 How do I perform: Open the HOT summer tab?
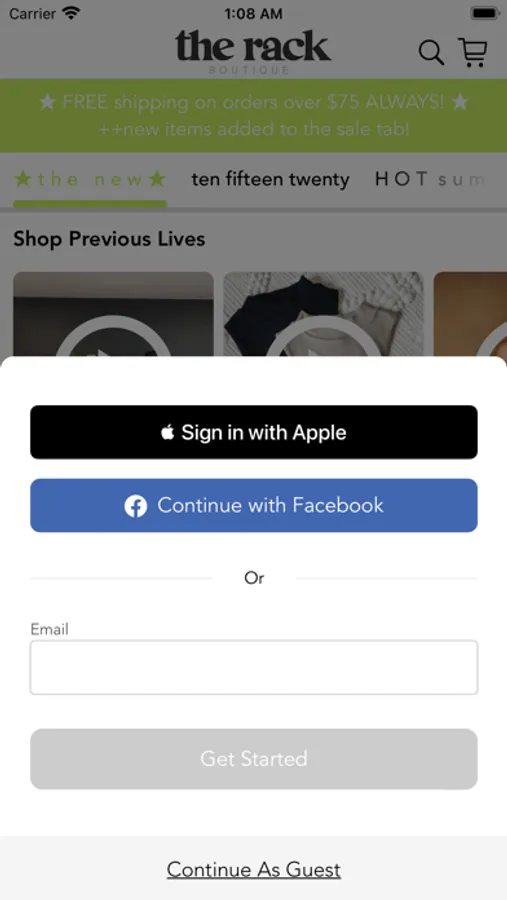429,180
